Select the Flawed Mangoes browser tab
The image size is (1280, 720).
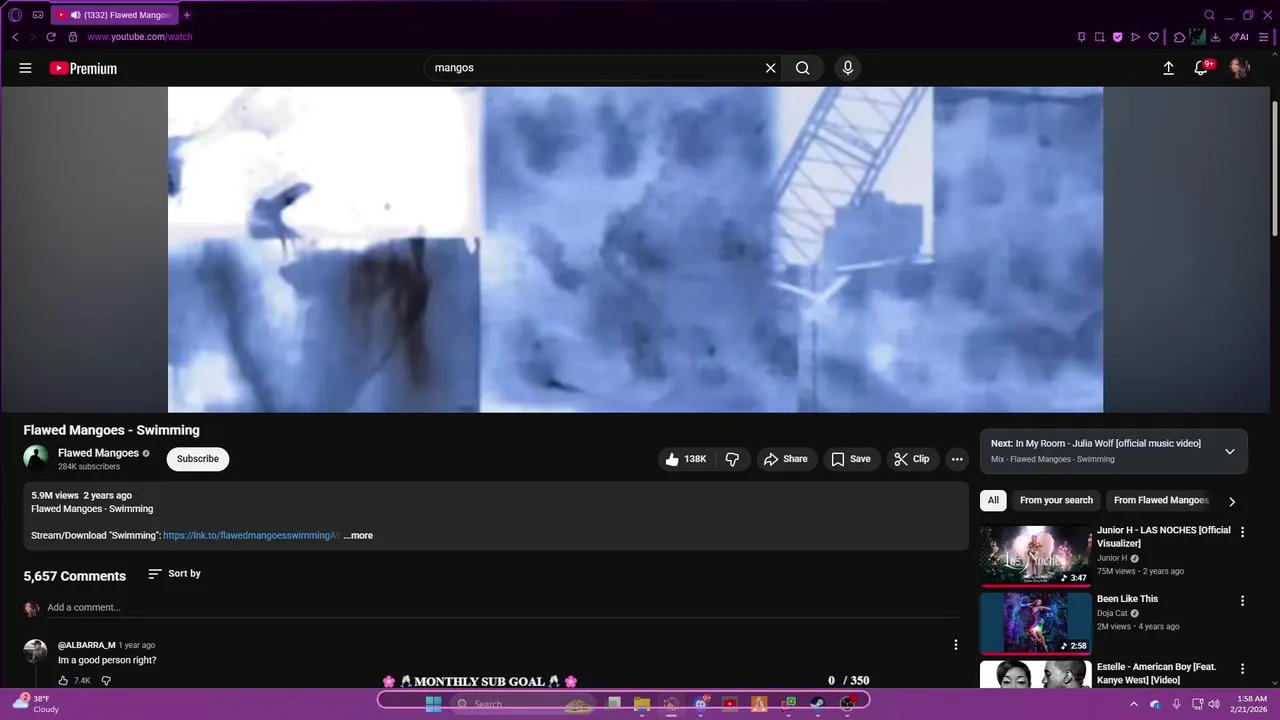(x=113, y=15)
